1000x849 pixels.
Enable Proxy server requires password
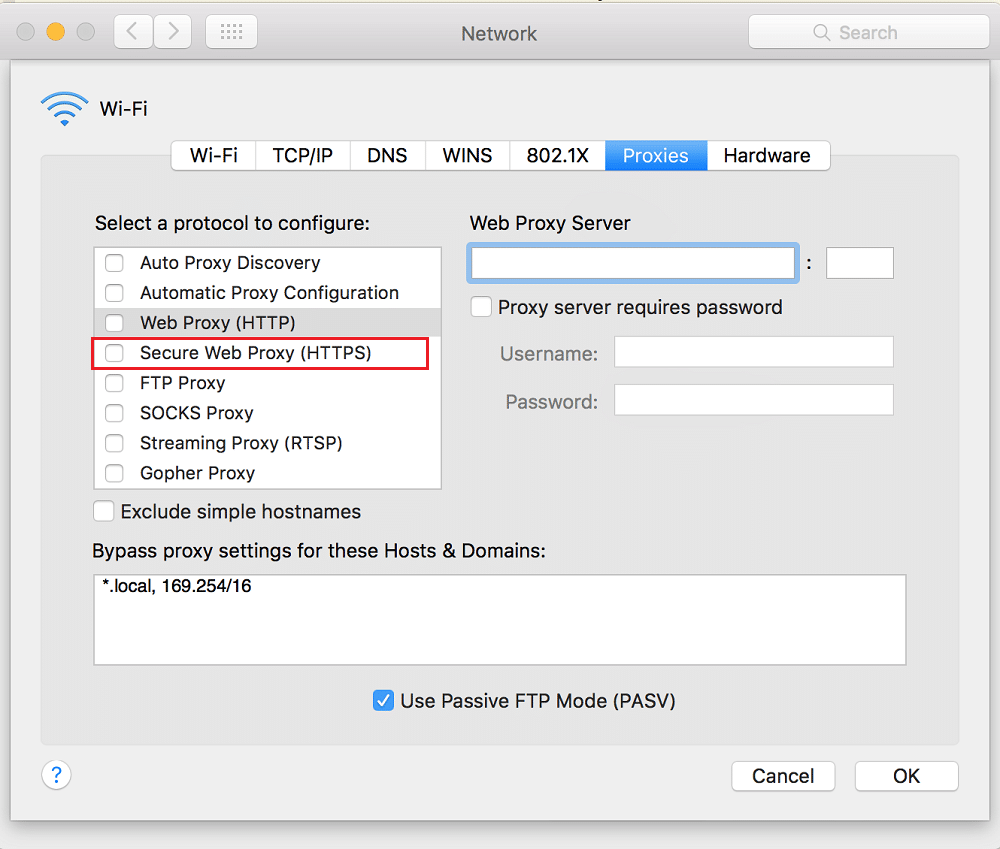(x=481, y=307)
